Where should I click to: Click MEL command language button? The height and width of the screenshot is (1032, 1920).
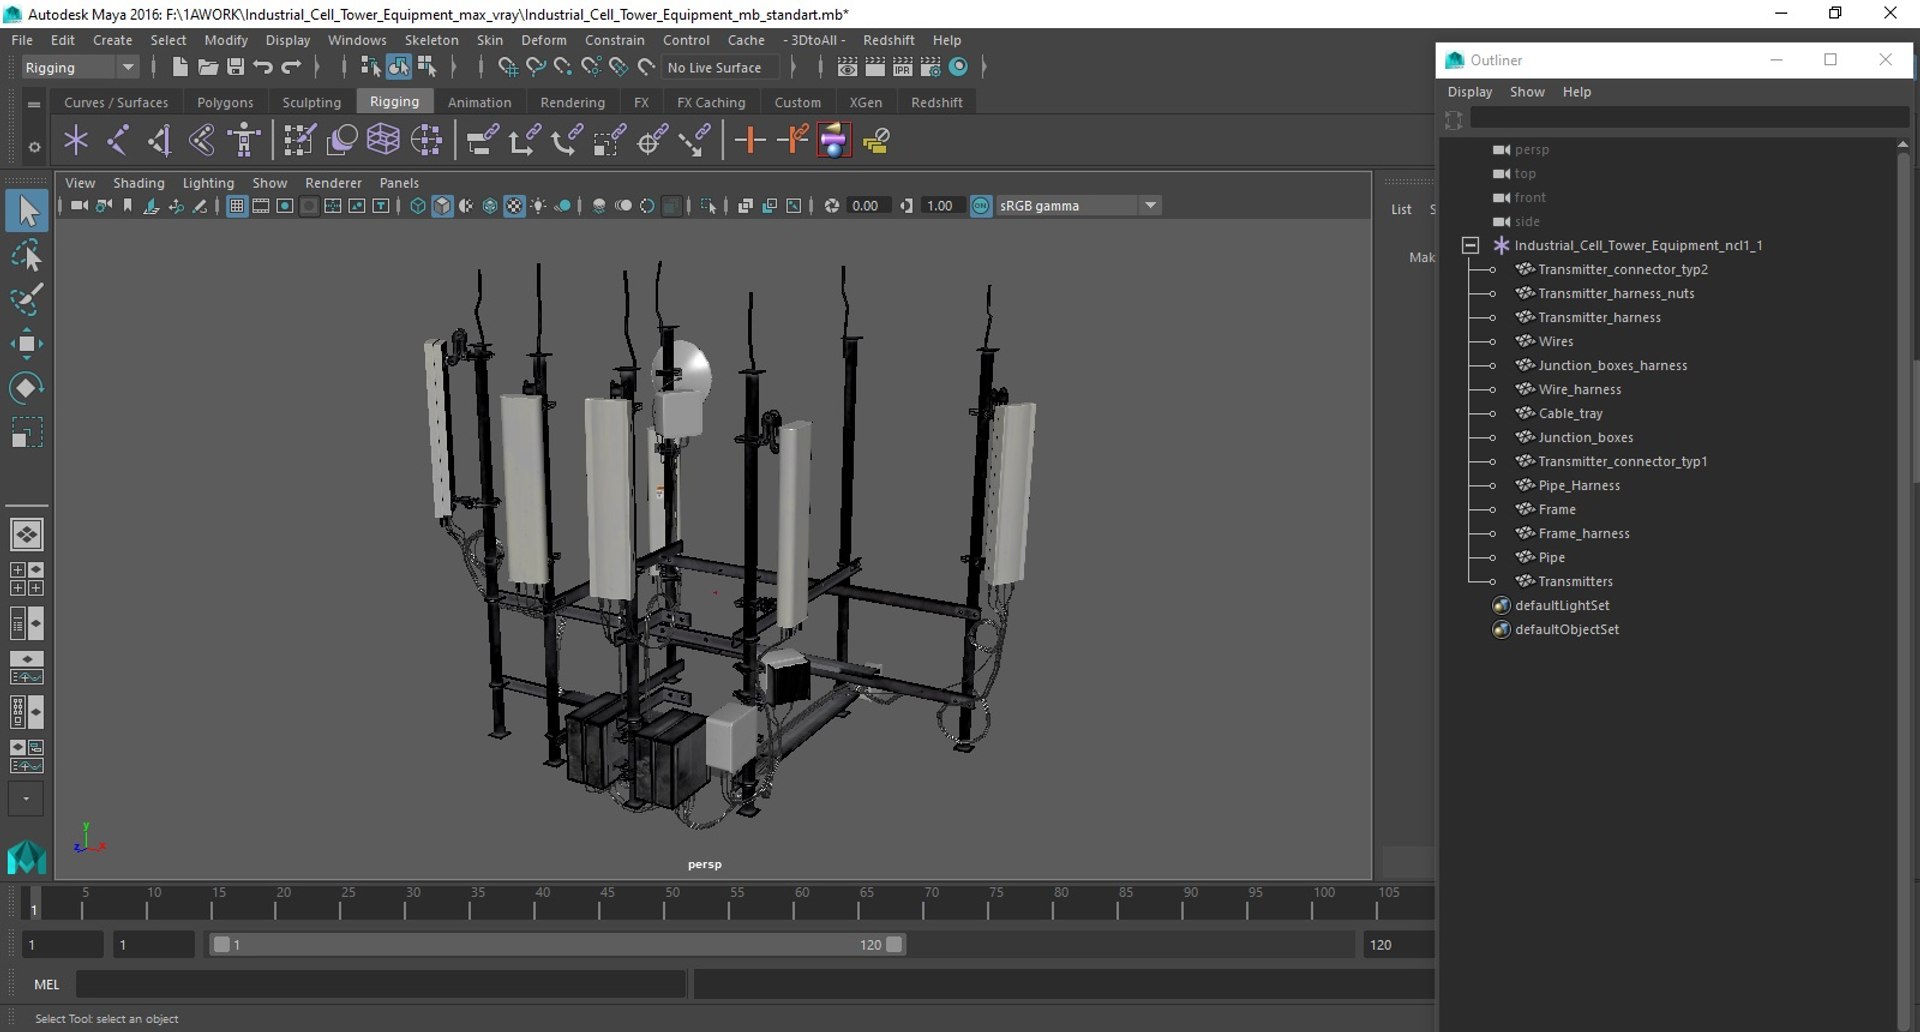coord(47,984)
